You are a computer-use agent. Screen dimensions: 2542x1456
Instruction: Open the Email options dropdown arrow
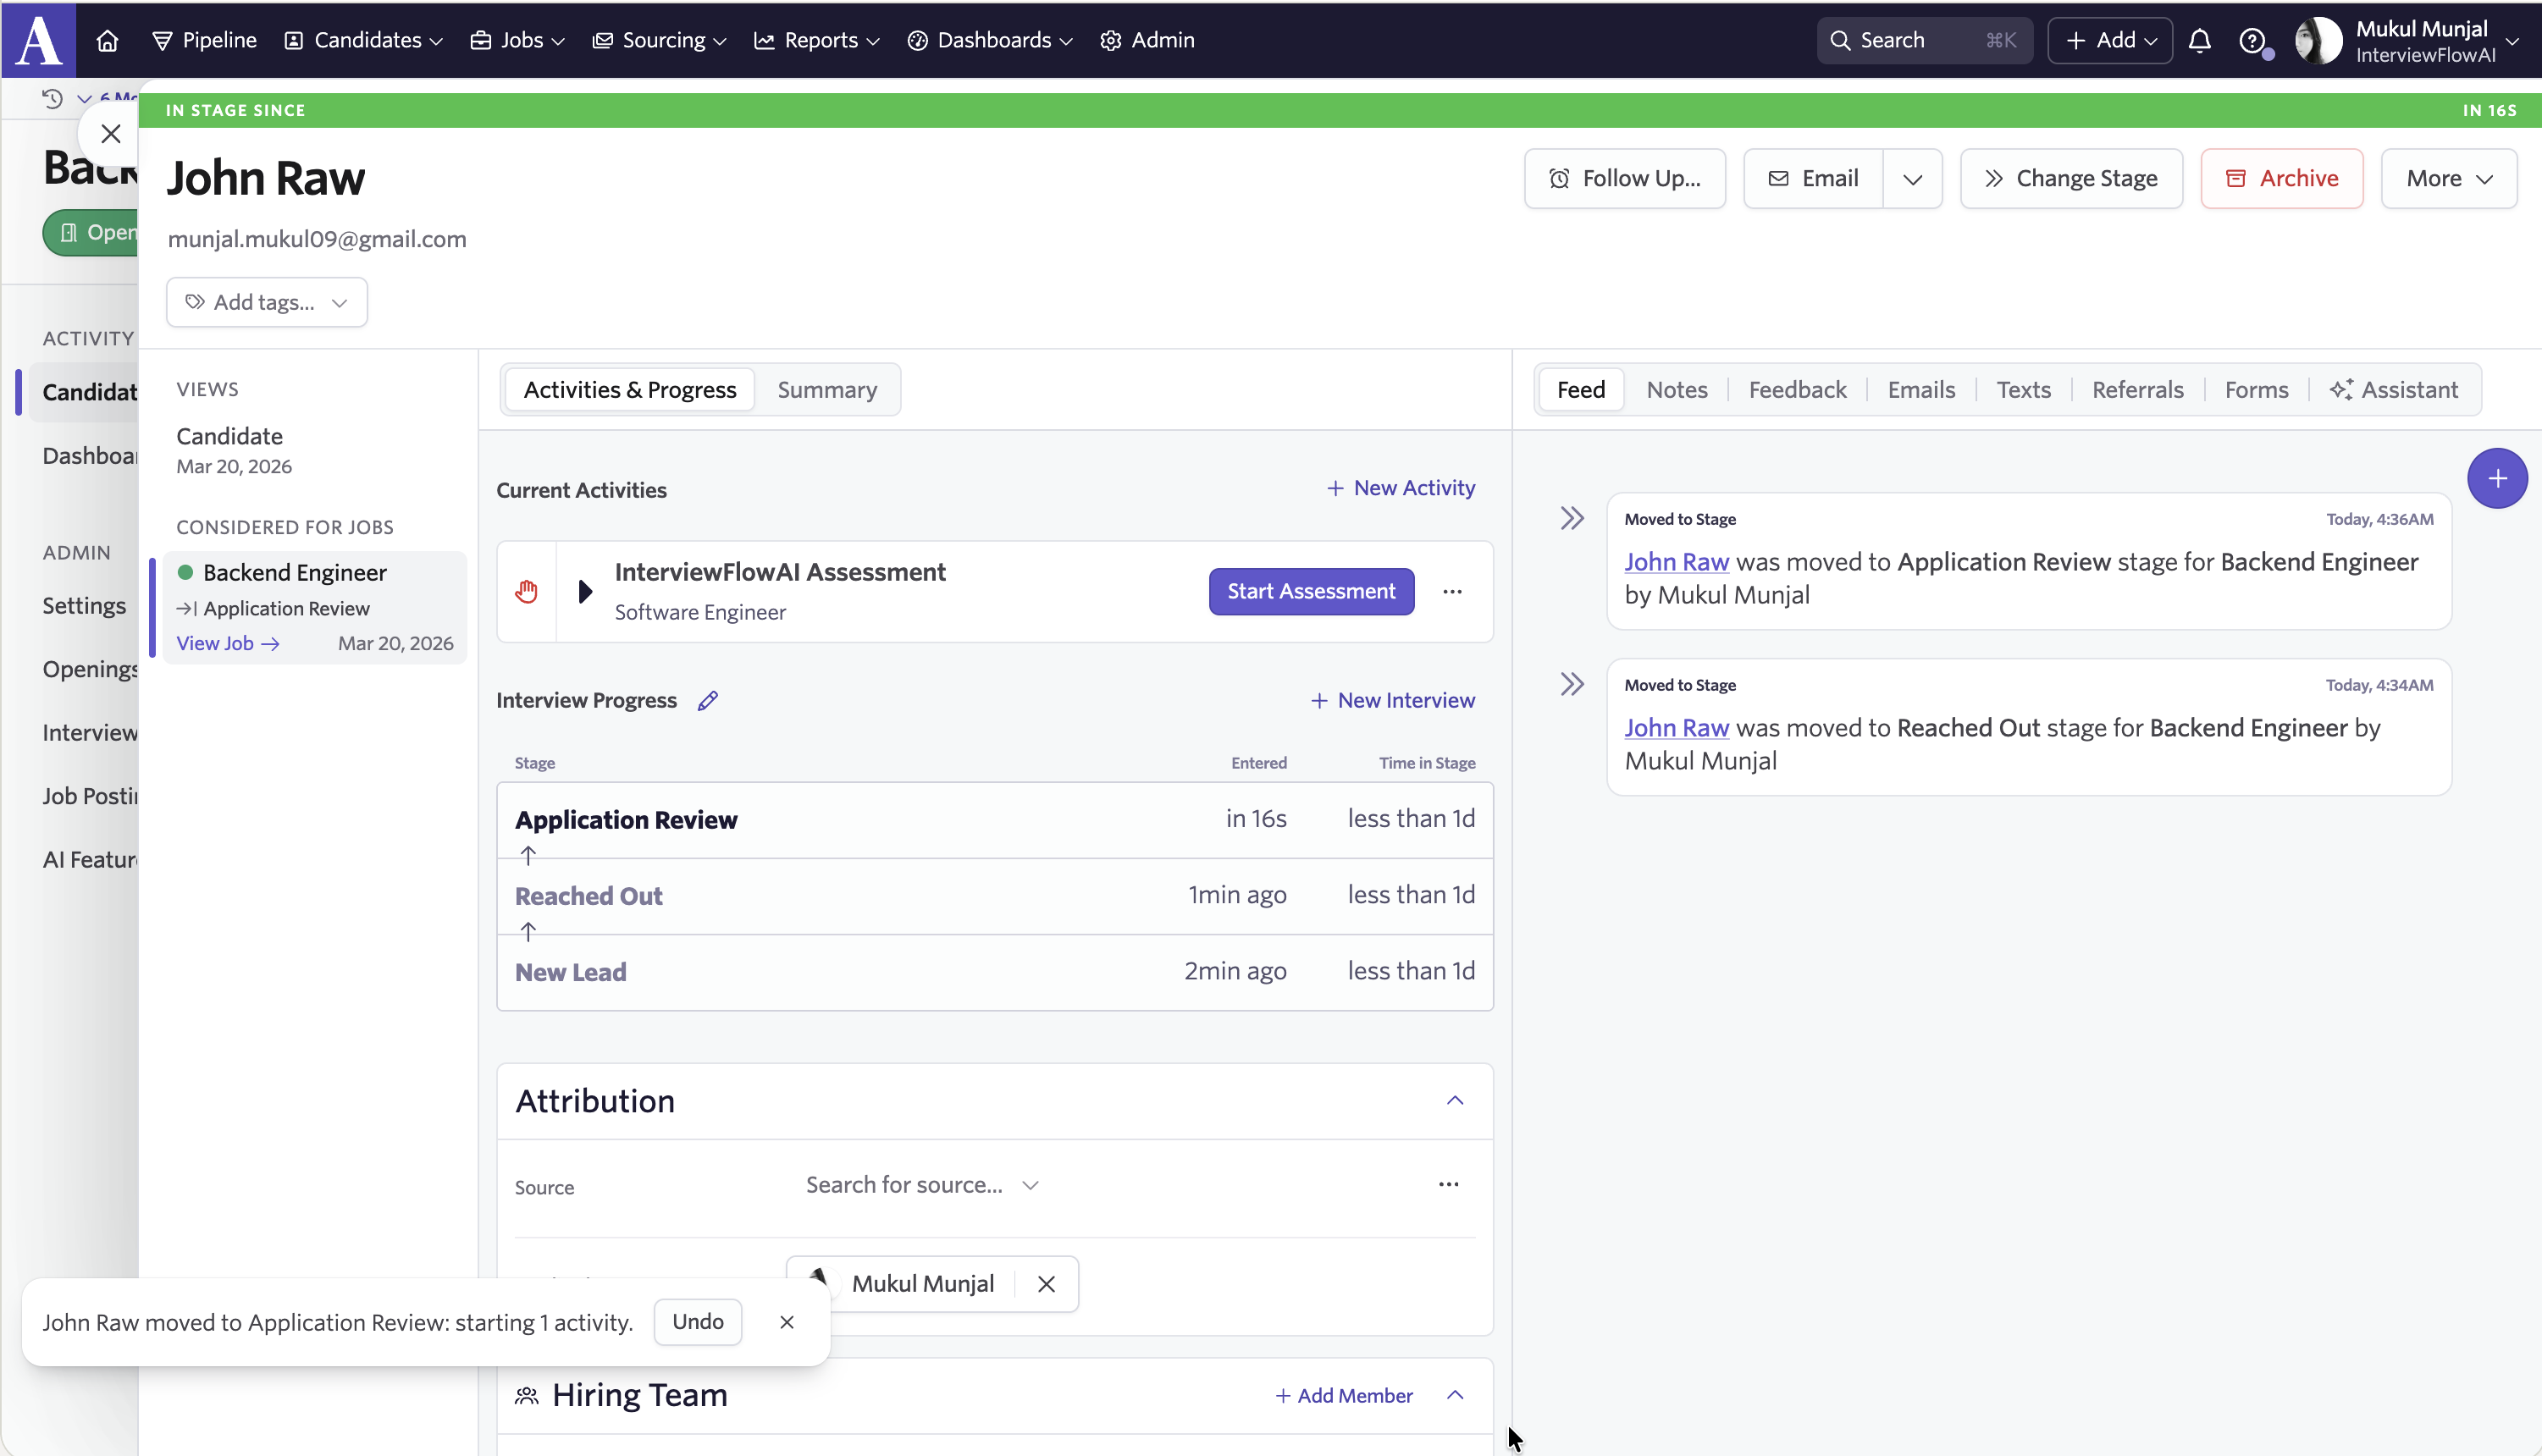point(1912,179)
